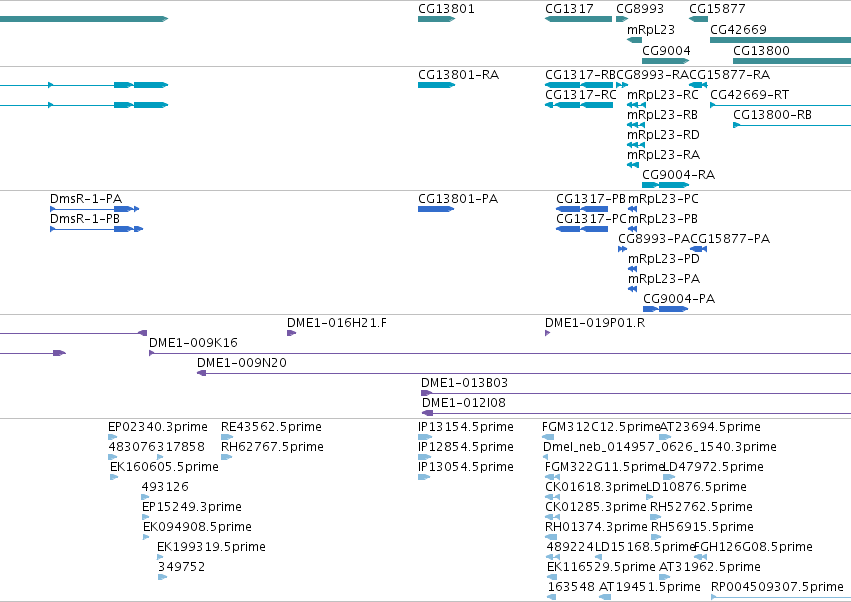
Task: Select the CG15877 gene label
Action: pyautogui.click(x=717, y=9)
